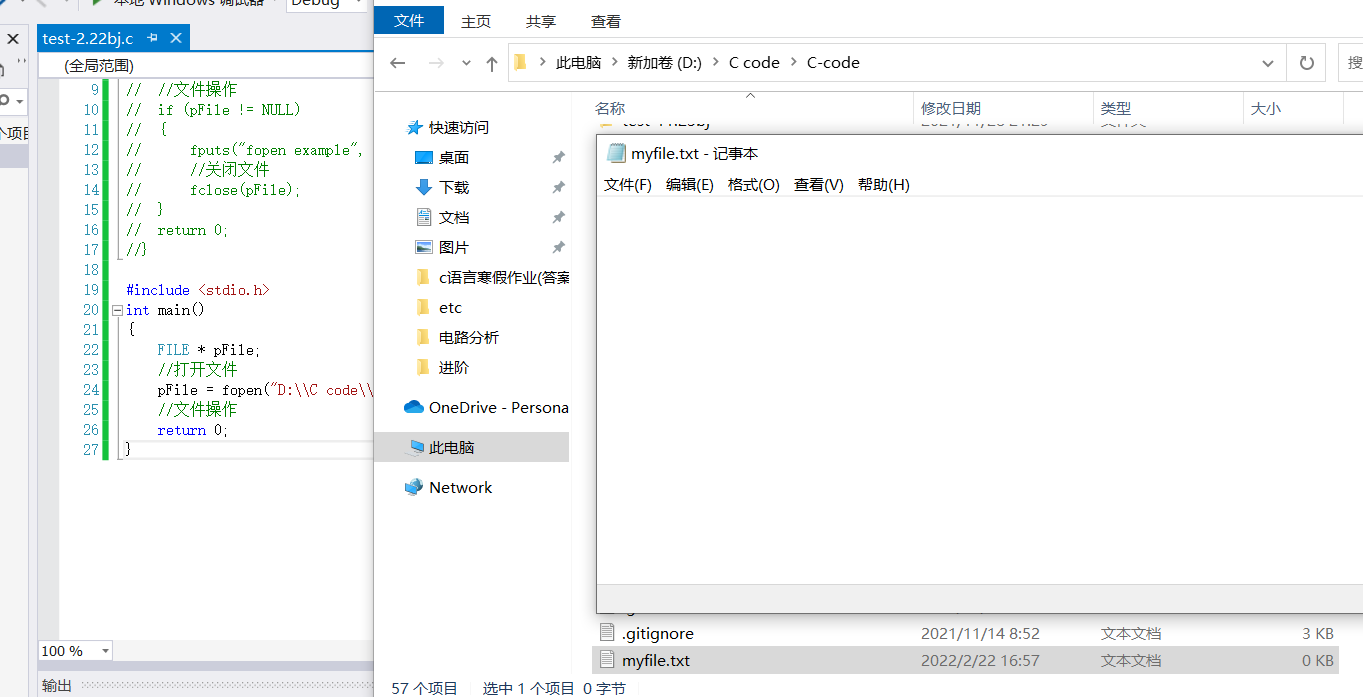1363x697 pixels.
Task: Expand the chevron after 新加卷 (D:)
Action: (x=716, y=63)
